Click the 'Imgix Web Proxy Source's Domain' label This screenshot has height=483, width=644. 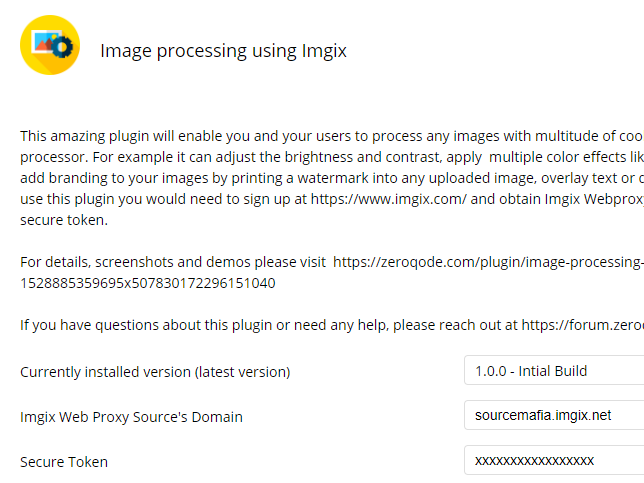coord(131,417)
